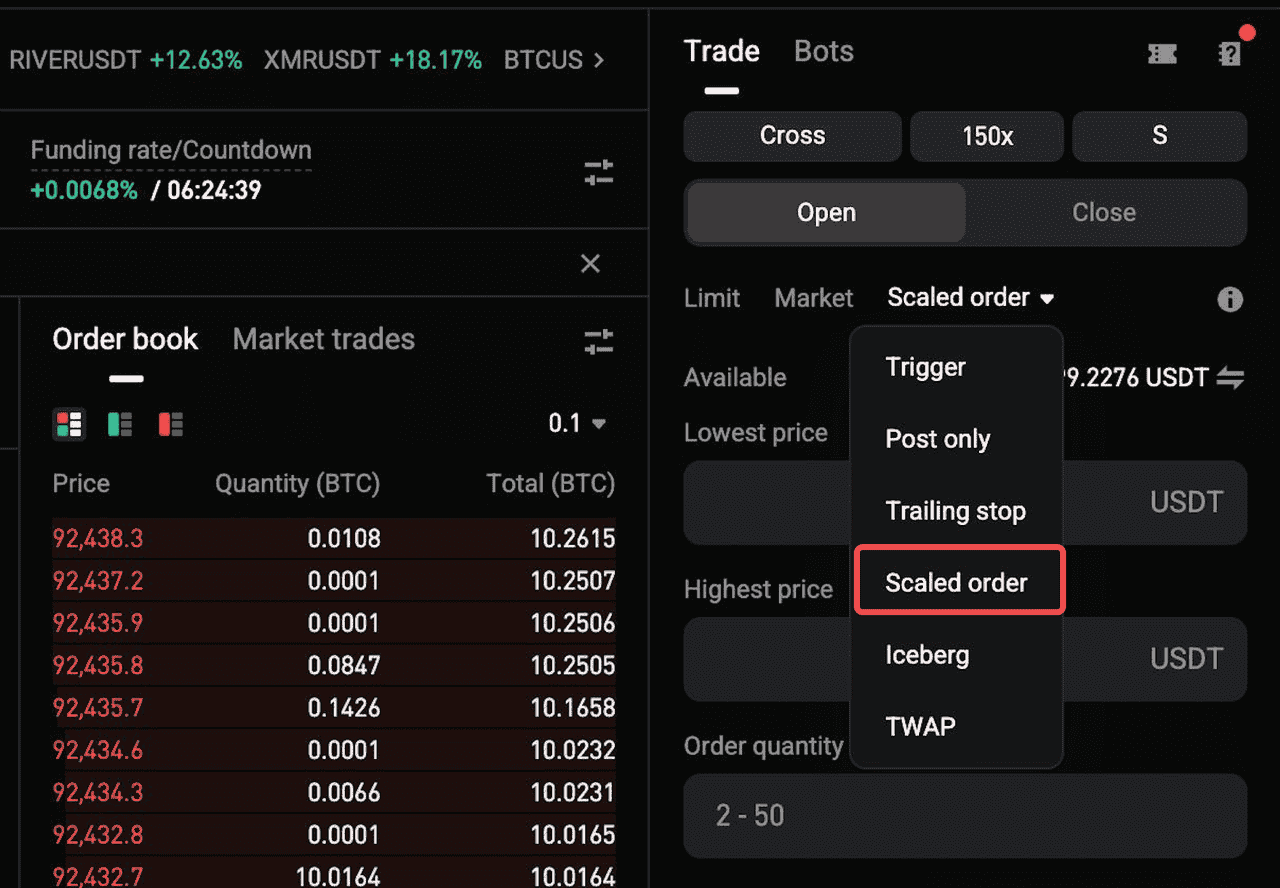The width and height of the screenshot is (1280, 888).
Task: Click the transfer swap icon next to USDT balance
Action: [x=1232, y=378]
